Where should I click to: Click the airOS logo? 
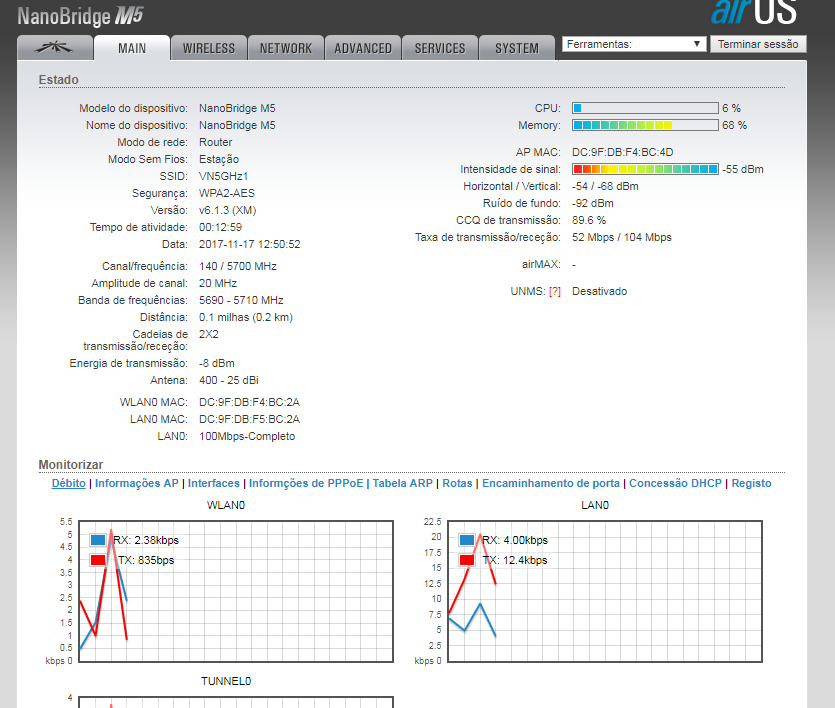click(x=754, y=12)
